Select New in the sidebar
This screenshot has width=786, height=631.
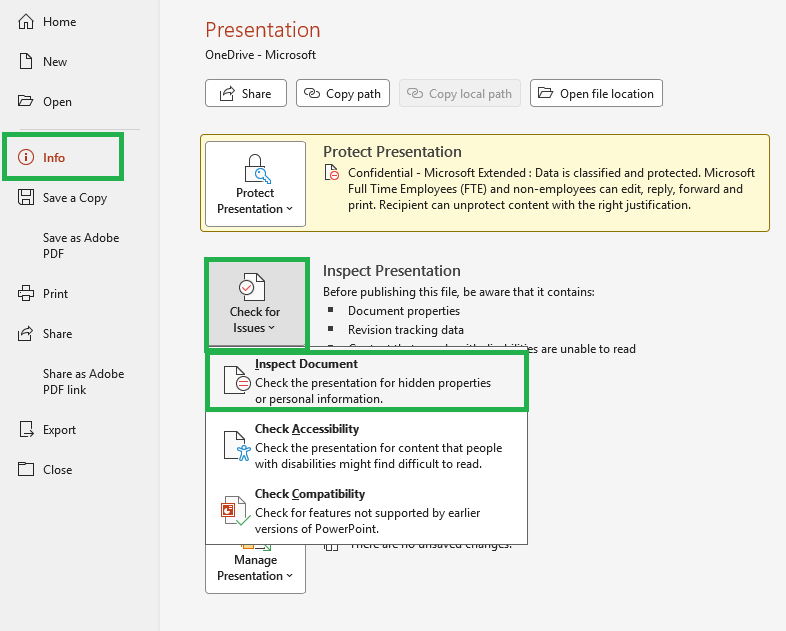tap(55, 62)
